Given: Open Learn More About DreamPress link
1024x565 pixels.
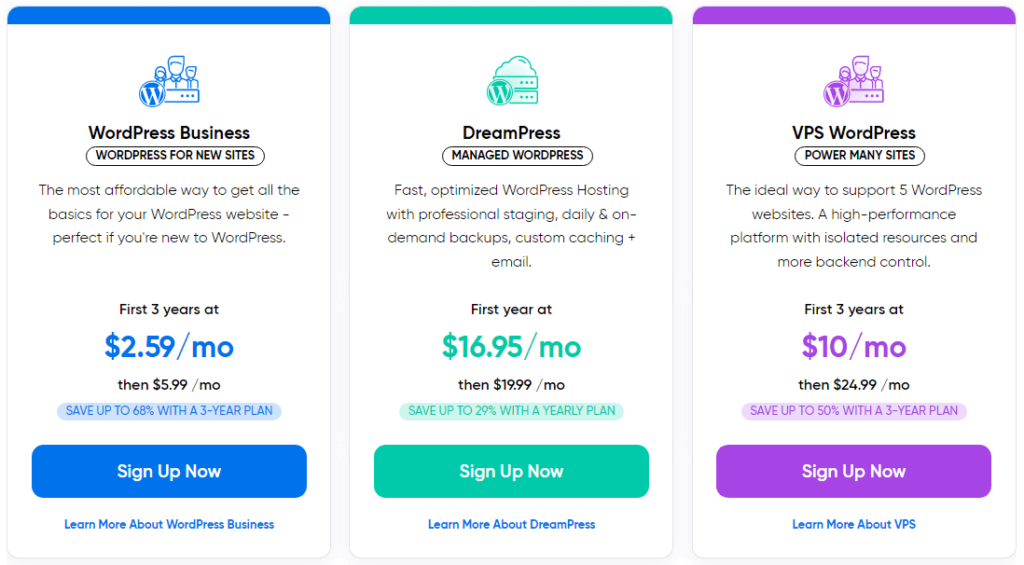Looking at the screenshot, I should tap(511, 524).
